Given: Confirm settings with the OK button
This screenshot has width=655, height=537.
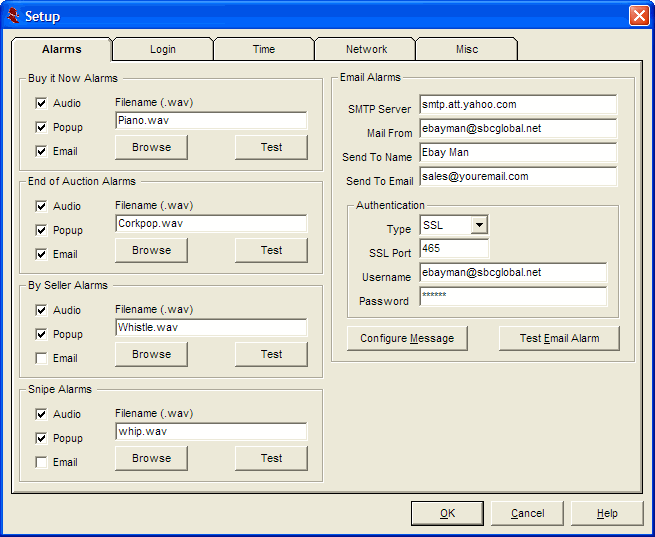Looking at the screenshot, I should click(x=447, y=513).
